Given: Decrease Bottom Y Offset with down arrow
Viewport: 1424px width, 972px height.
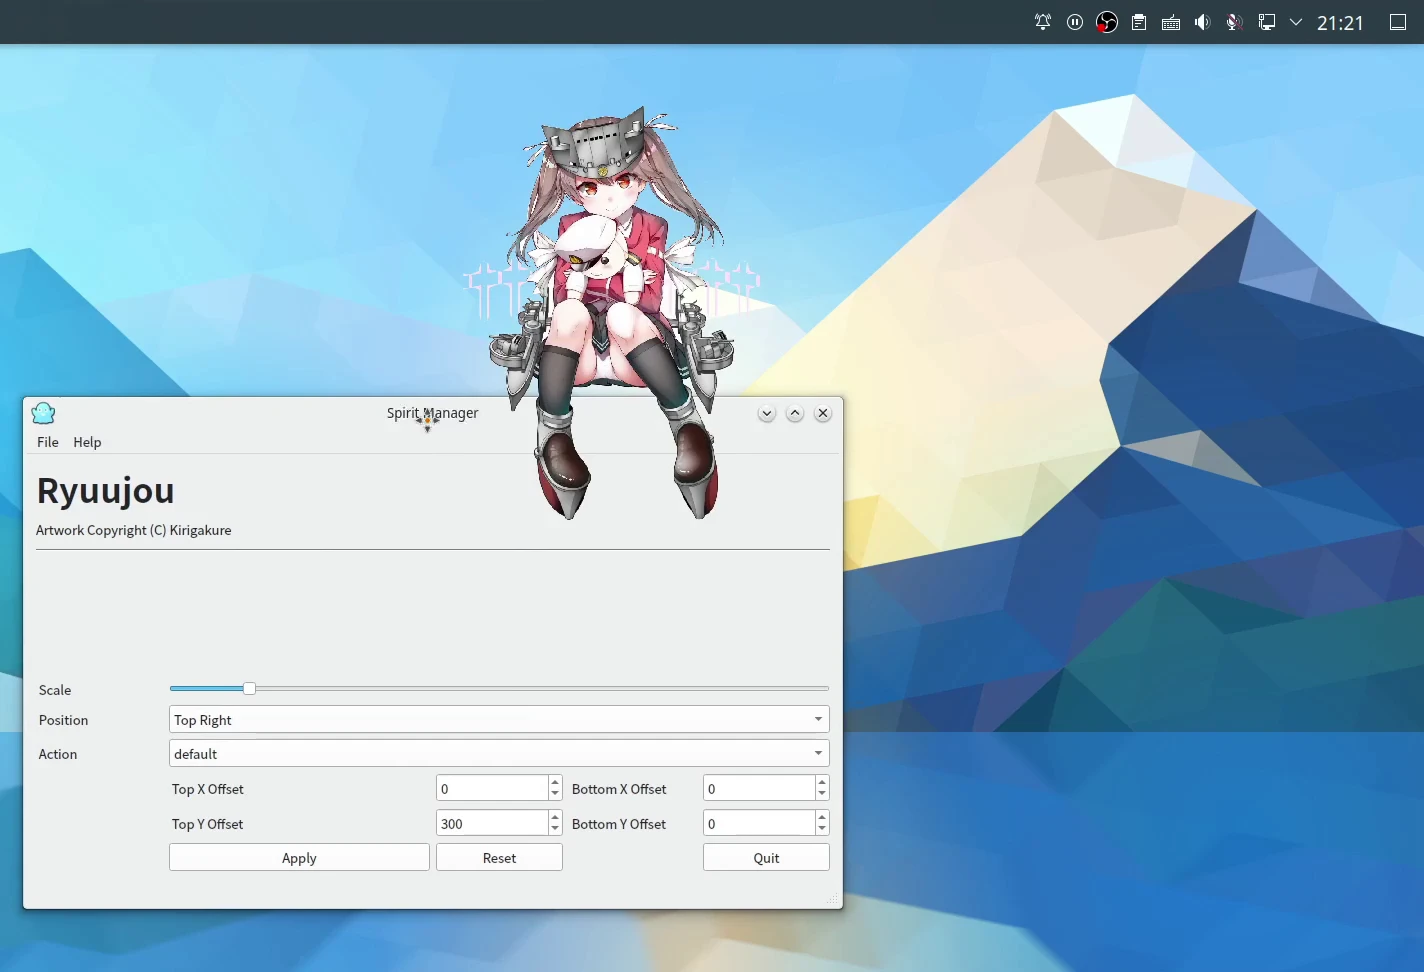Looking at the screenshot, I should [822, 829].
